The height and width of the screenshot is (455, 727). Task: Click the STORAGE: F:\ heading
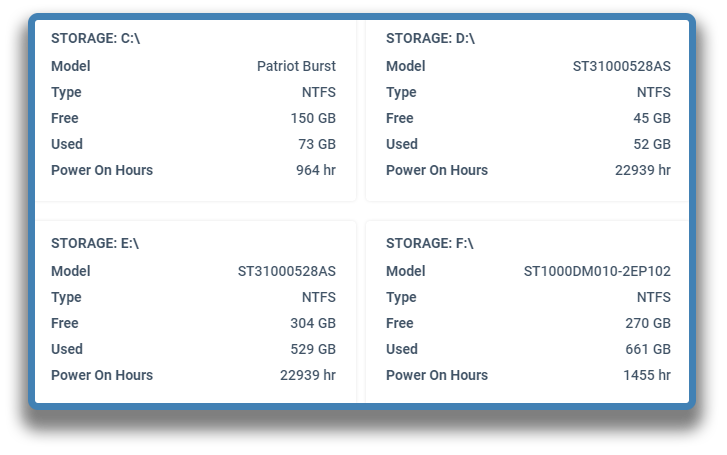click(x=430, y=243)
